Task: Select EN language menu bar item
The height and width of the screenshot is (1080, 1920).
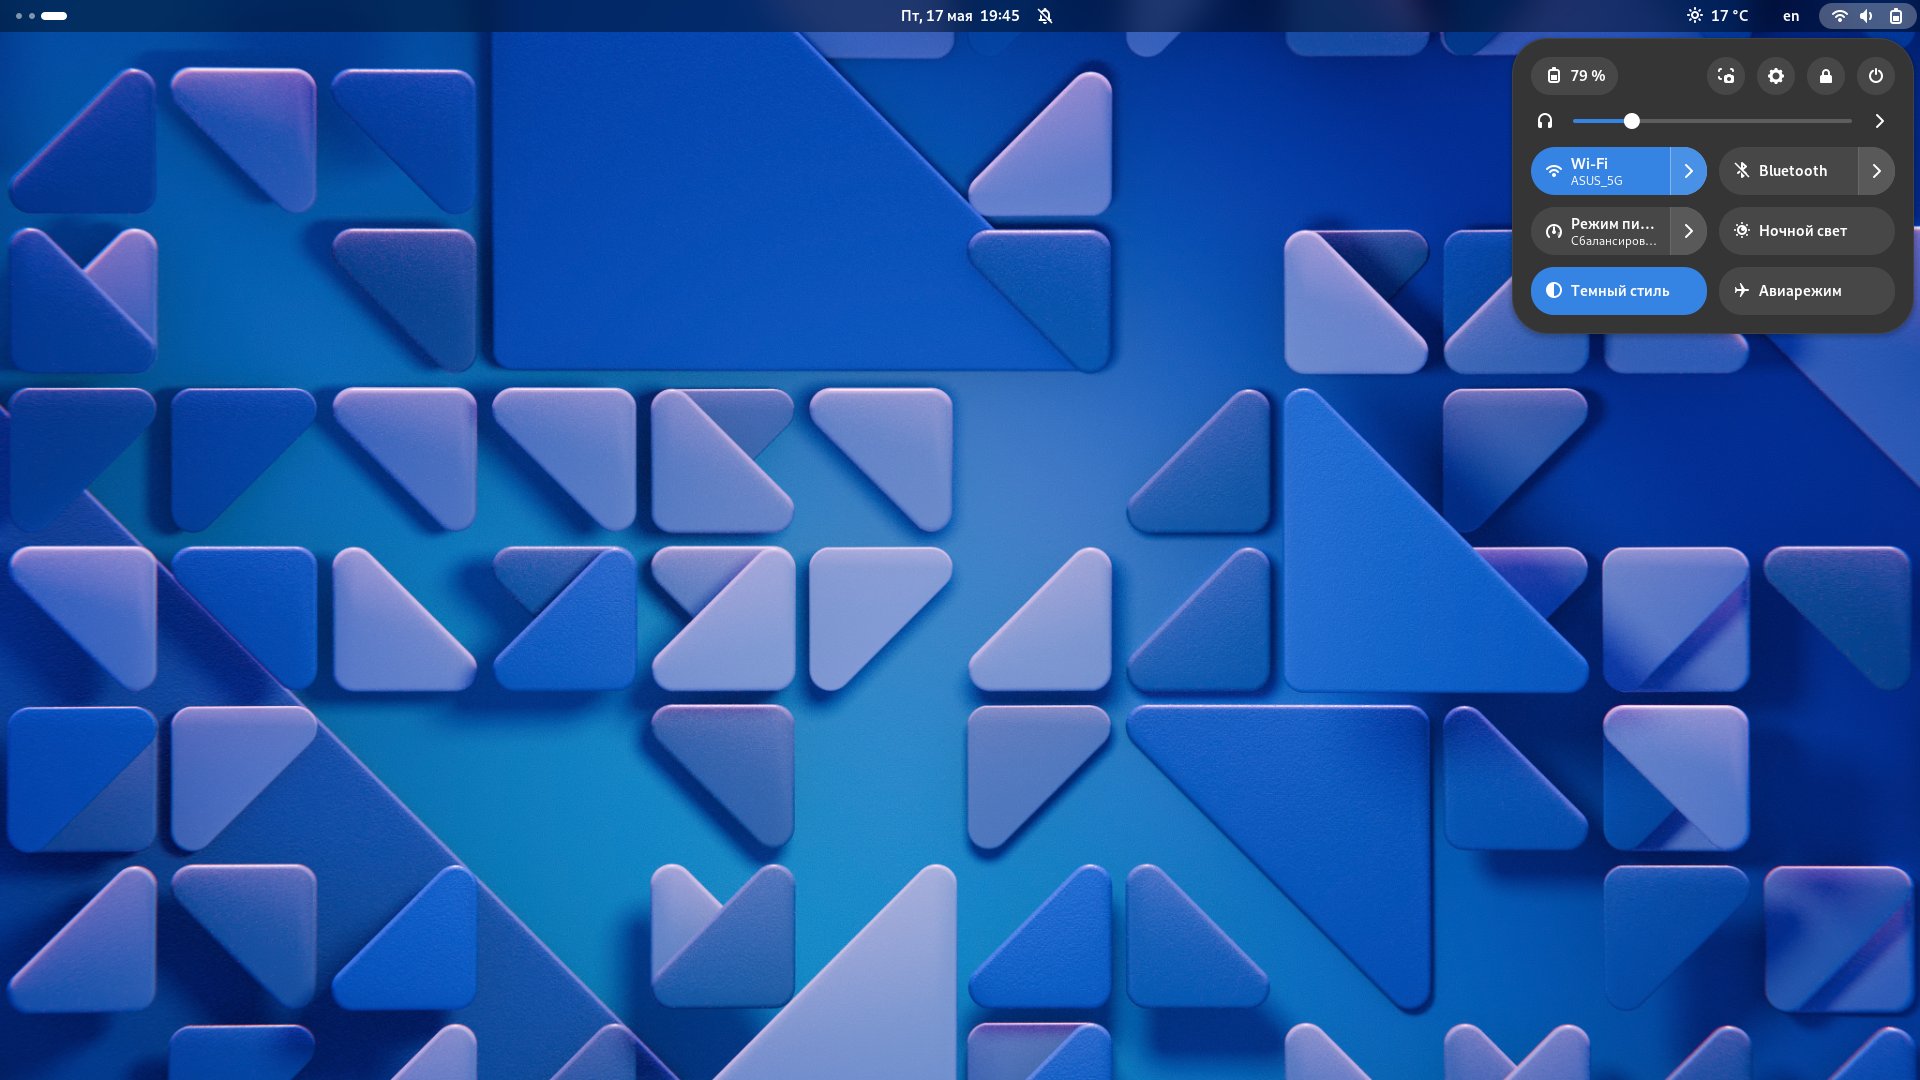Action: pyautogui.click(x=1789, y=15)
